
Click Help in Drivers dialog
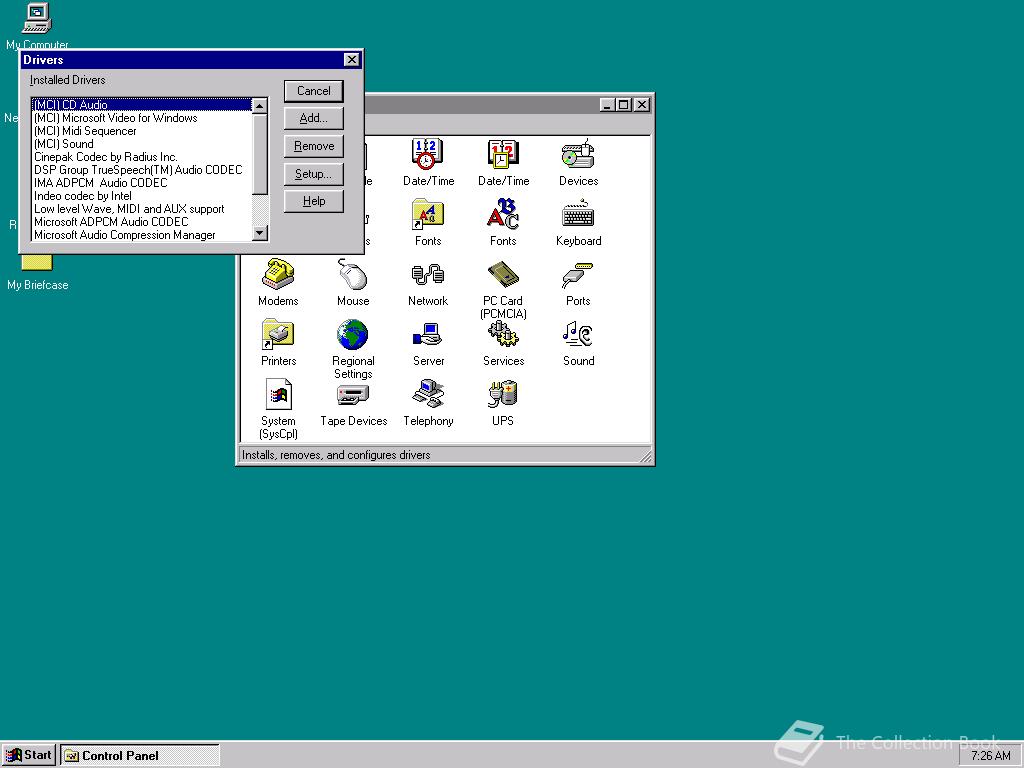(313, 201)
